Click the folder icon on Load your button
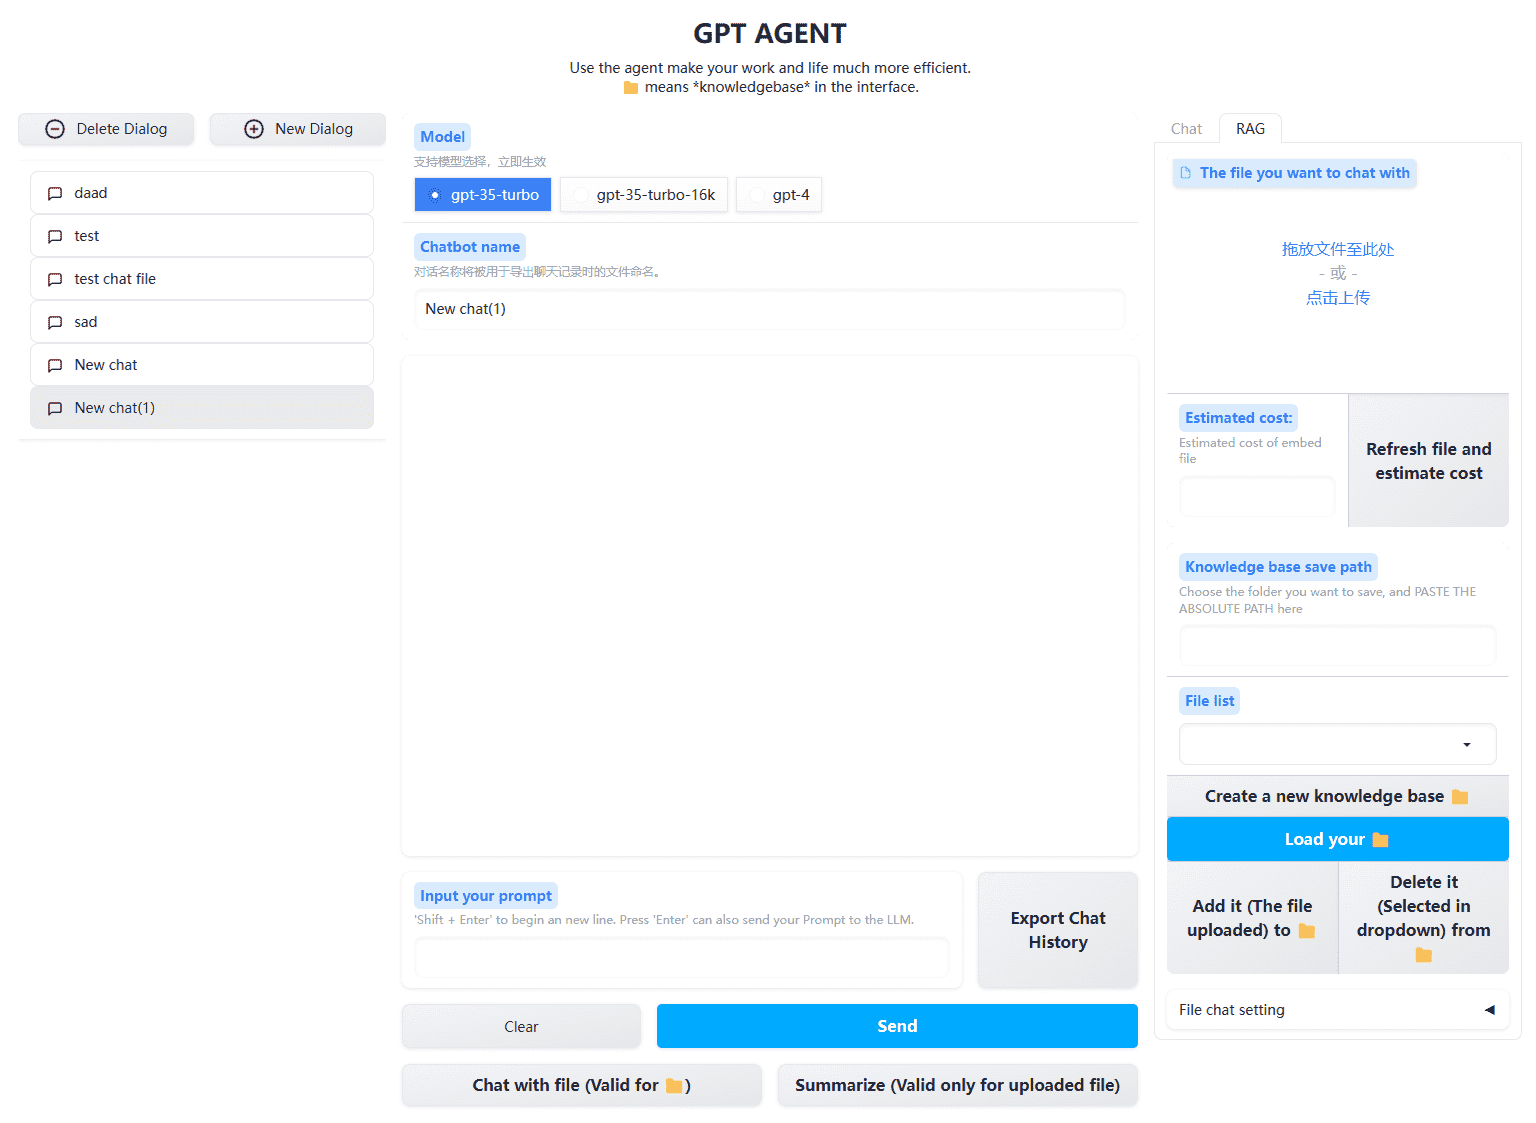 (1381, 840)
